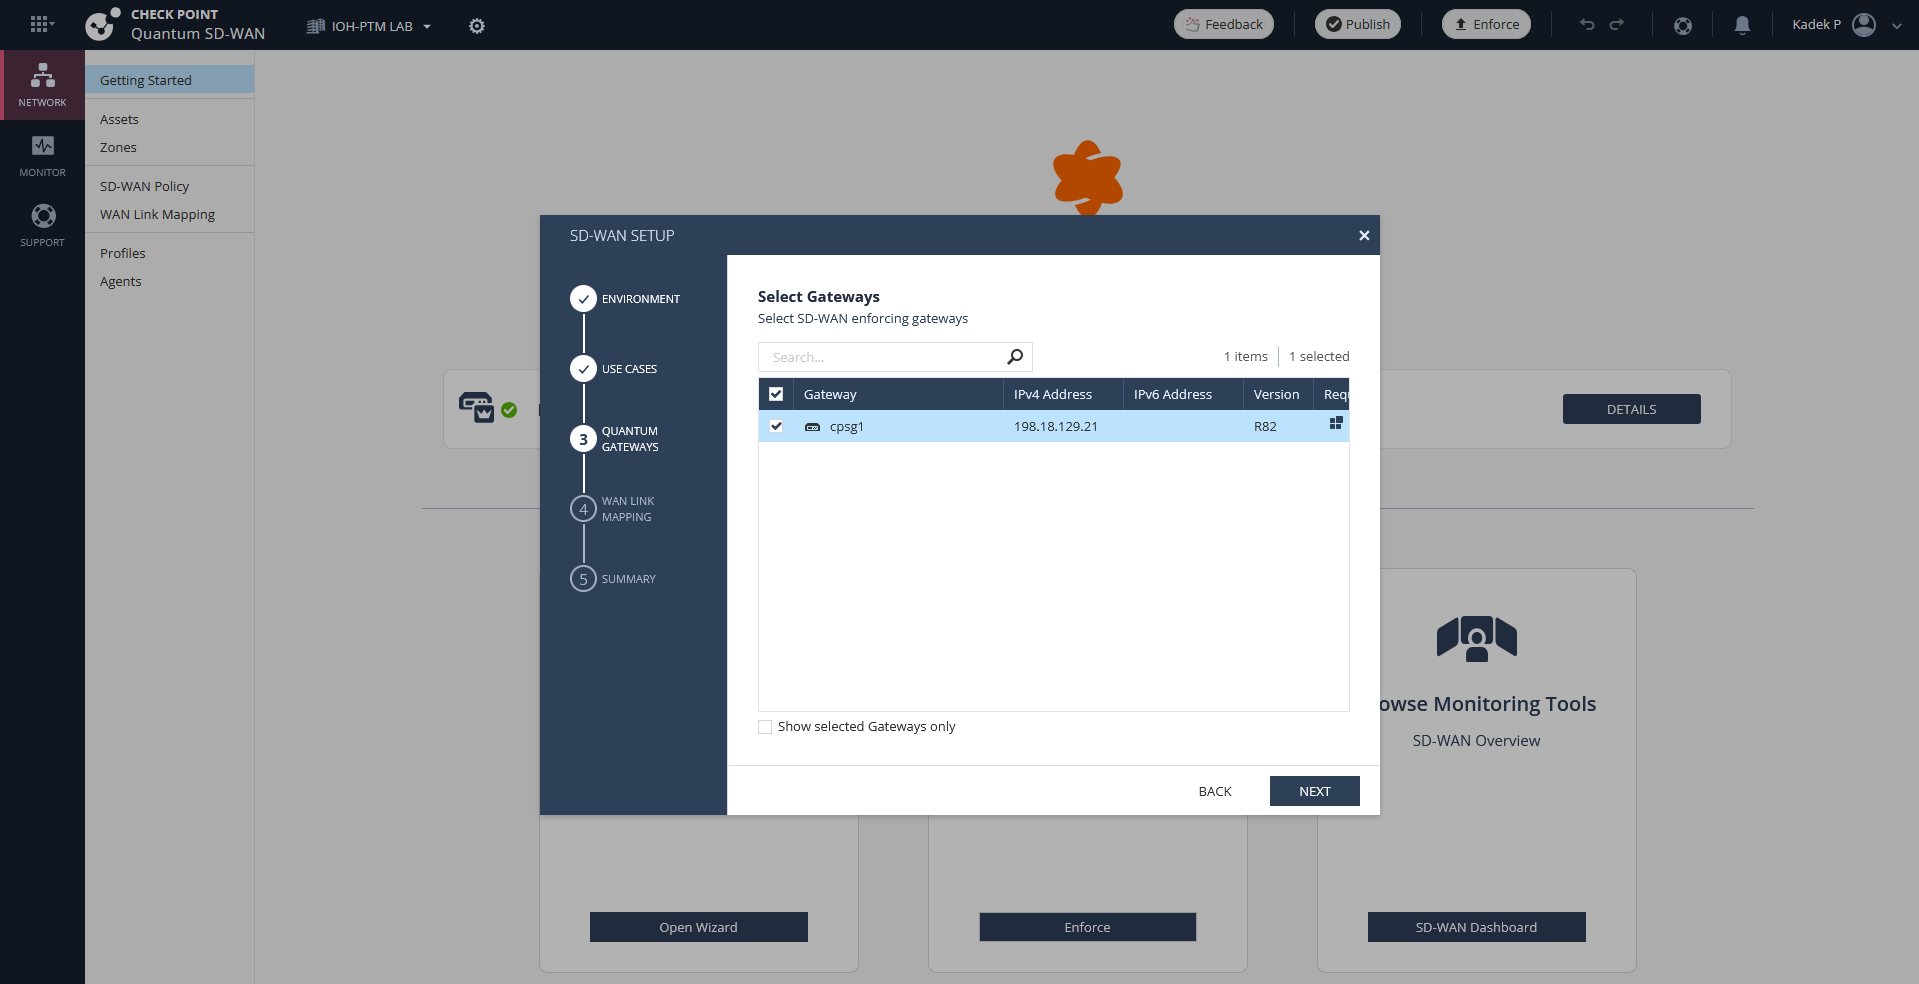Click NEXT in the setup wizard
Image resolution: width=1919 pixels, height=984 pixels.
click(x=1315, y=791)
